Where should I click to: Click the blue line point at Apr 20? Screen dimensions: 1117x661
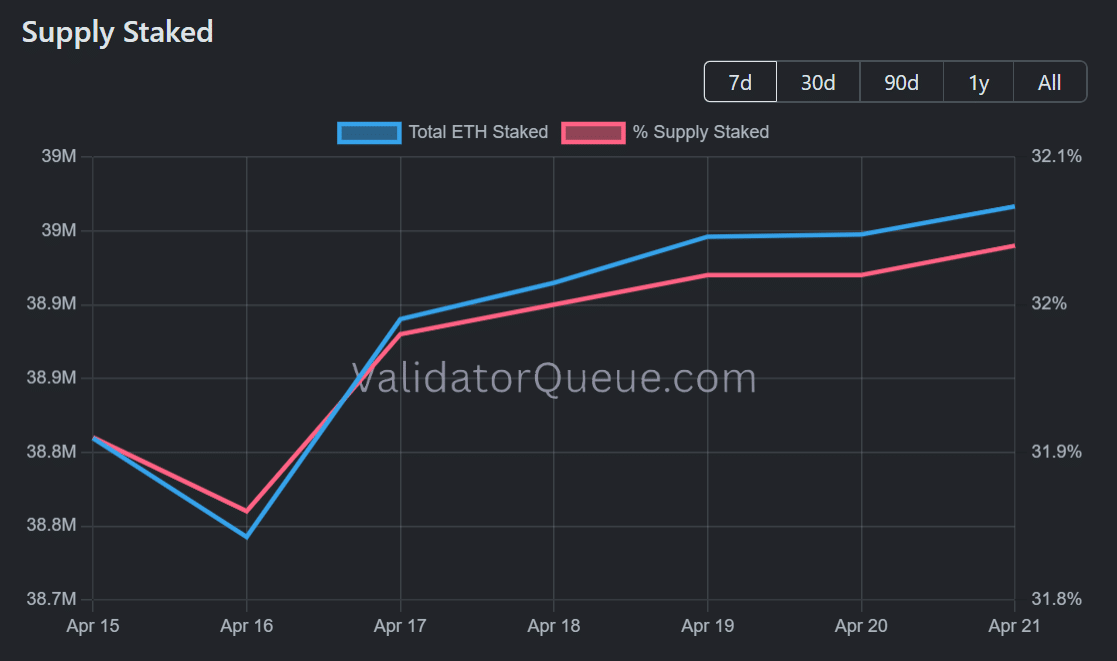click(x=862, y=234)
